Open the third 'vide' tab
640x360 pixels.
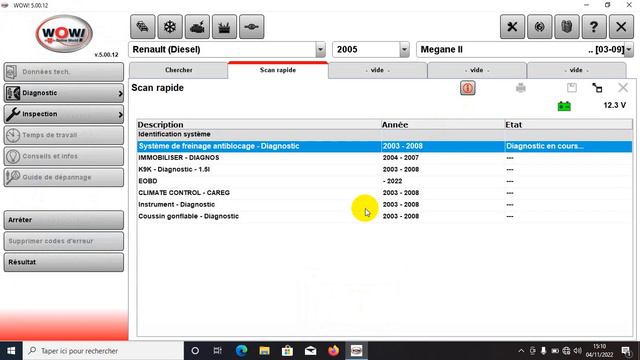click(x=576, y=70)
